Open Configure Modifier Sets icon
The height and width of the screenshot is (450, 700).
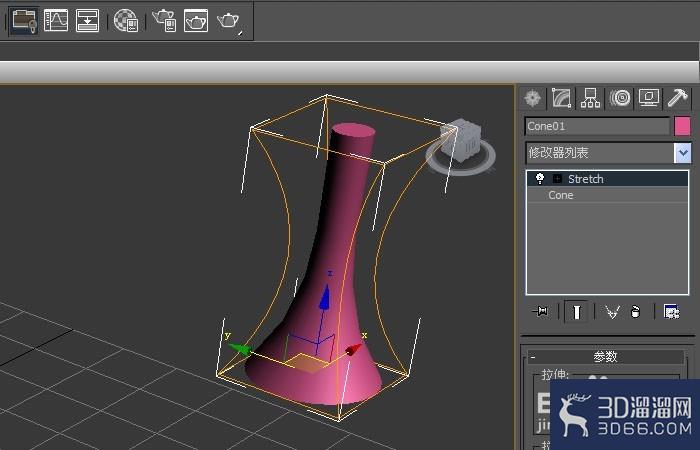point(671,312)
